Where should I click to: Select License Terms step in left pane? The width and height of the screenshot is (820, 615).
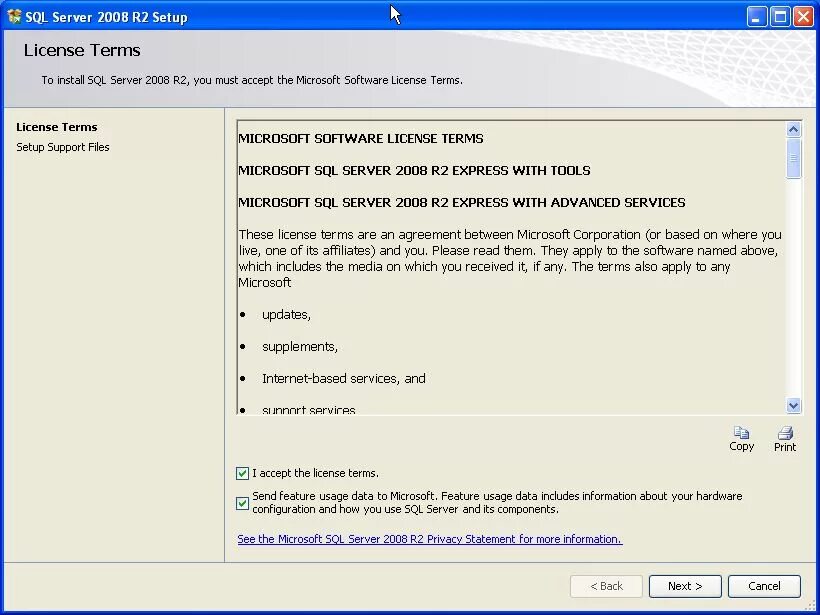point(56,127)
